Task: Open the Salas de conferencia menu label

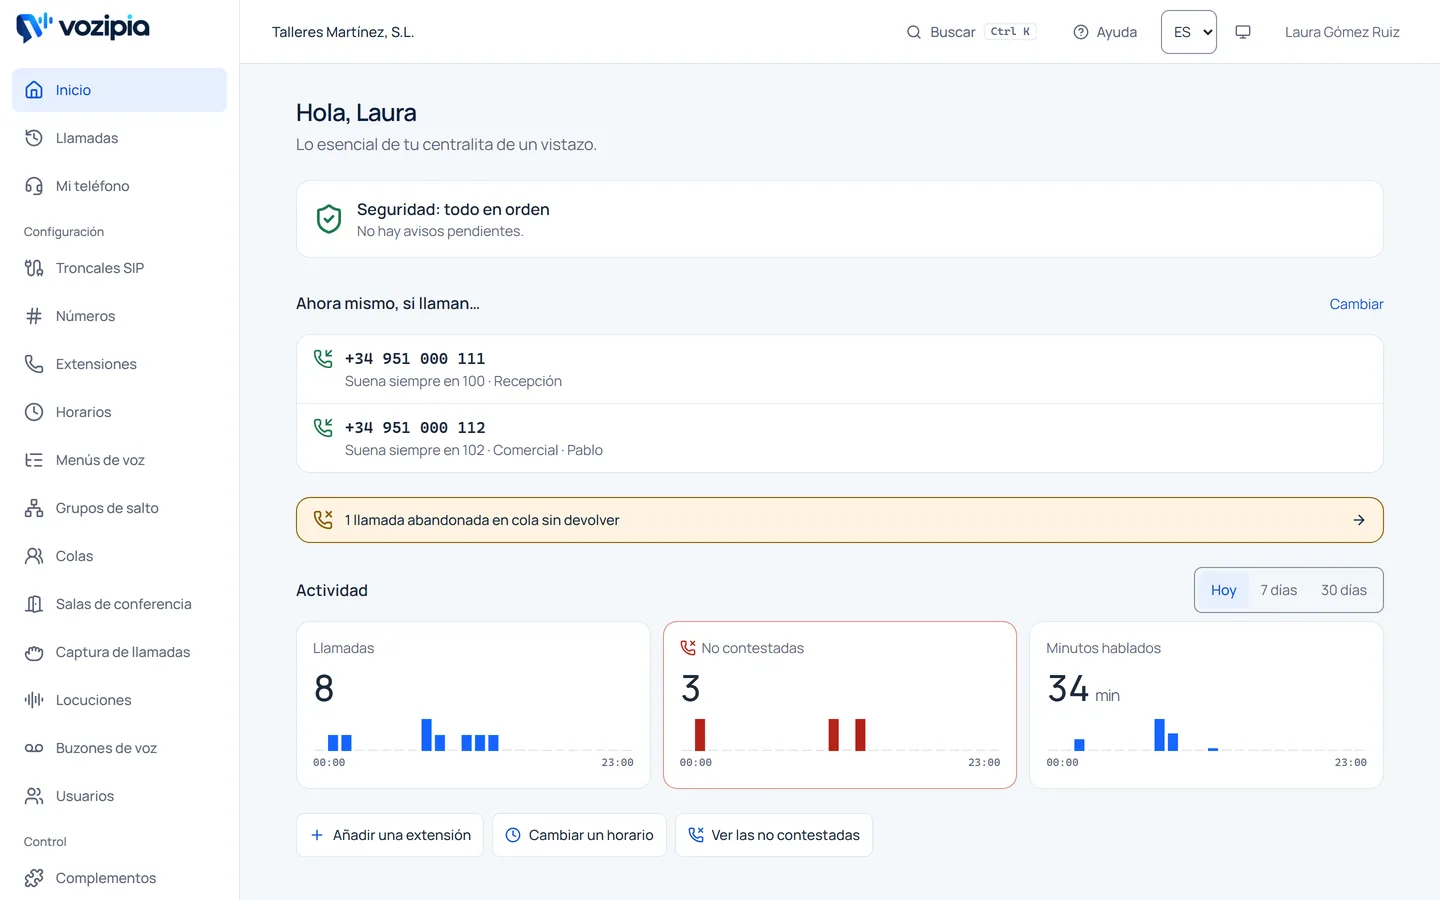Action: coord(124,604)
